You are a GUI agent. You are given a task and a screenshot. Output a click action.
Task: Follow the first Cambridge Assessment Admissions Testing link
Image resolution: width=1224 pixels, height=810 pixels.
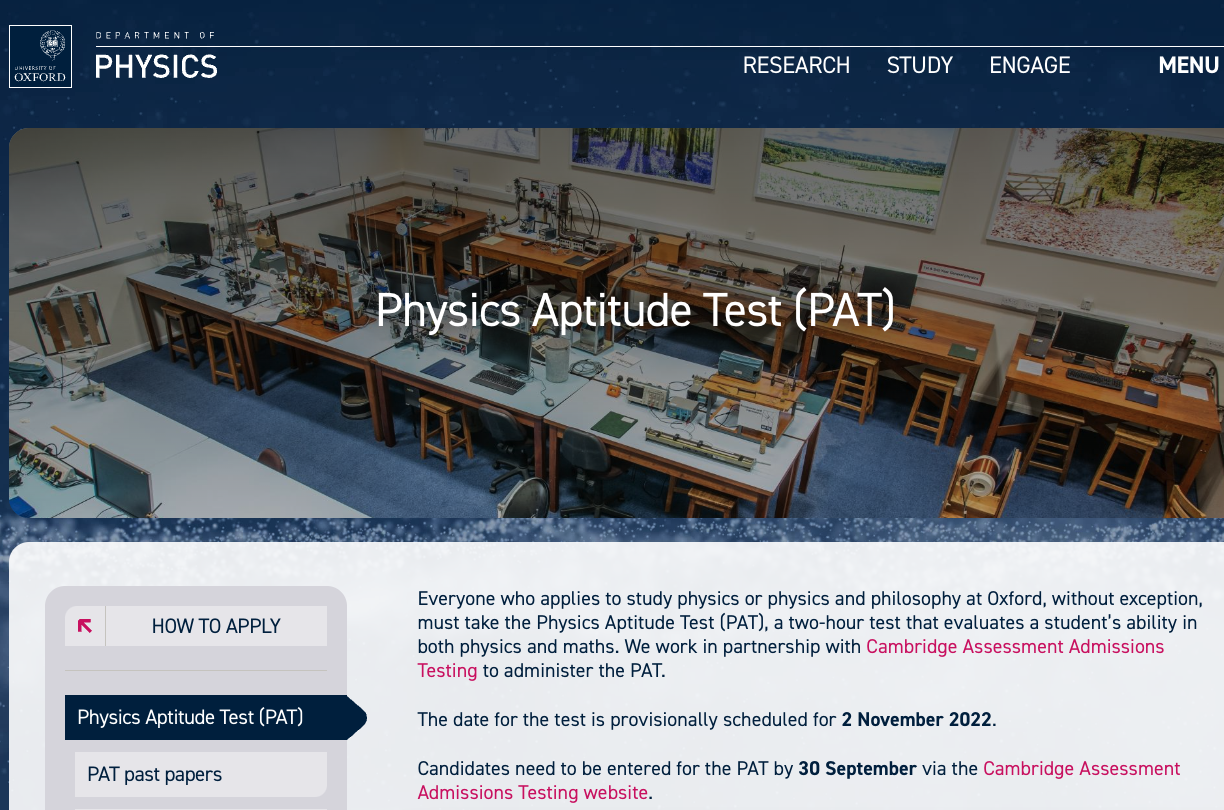[1014, 646]
